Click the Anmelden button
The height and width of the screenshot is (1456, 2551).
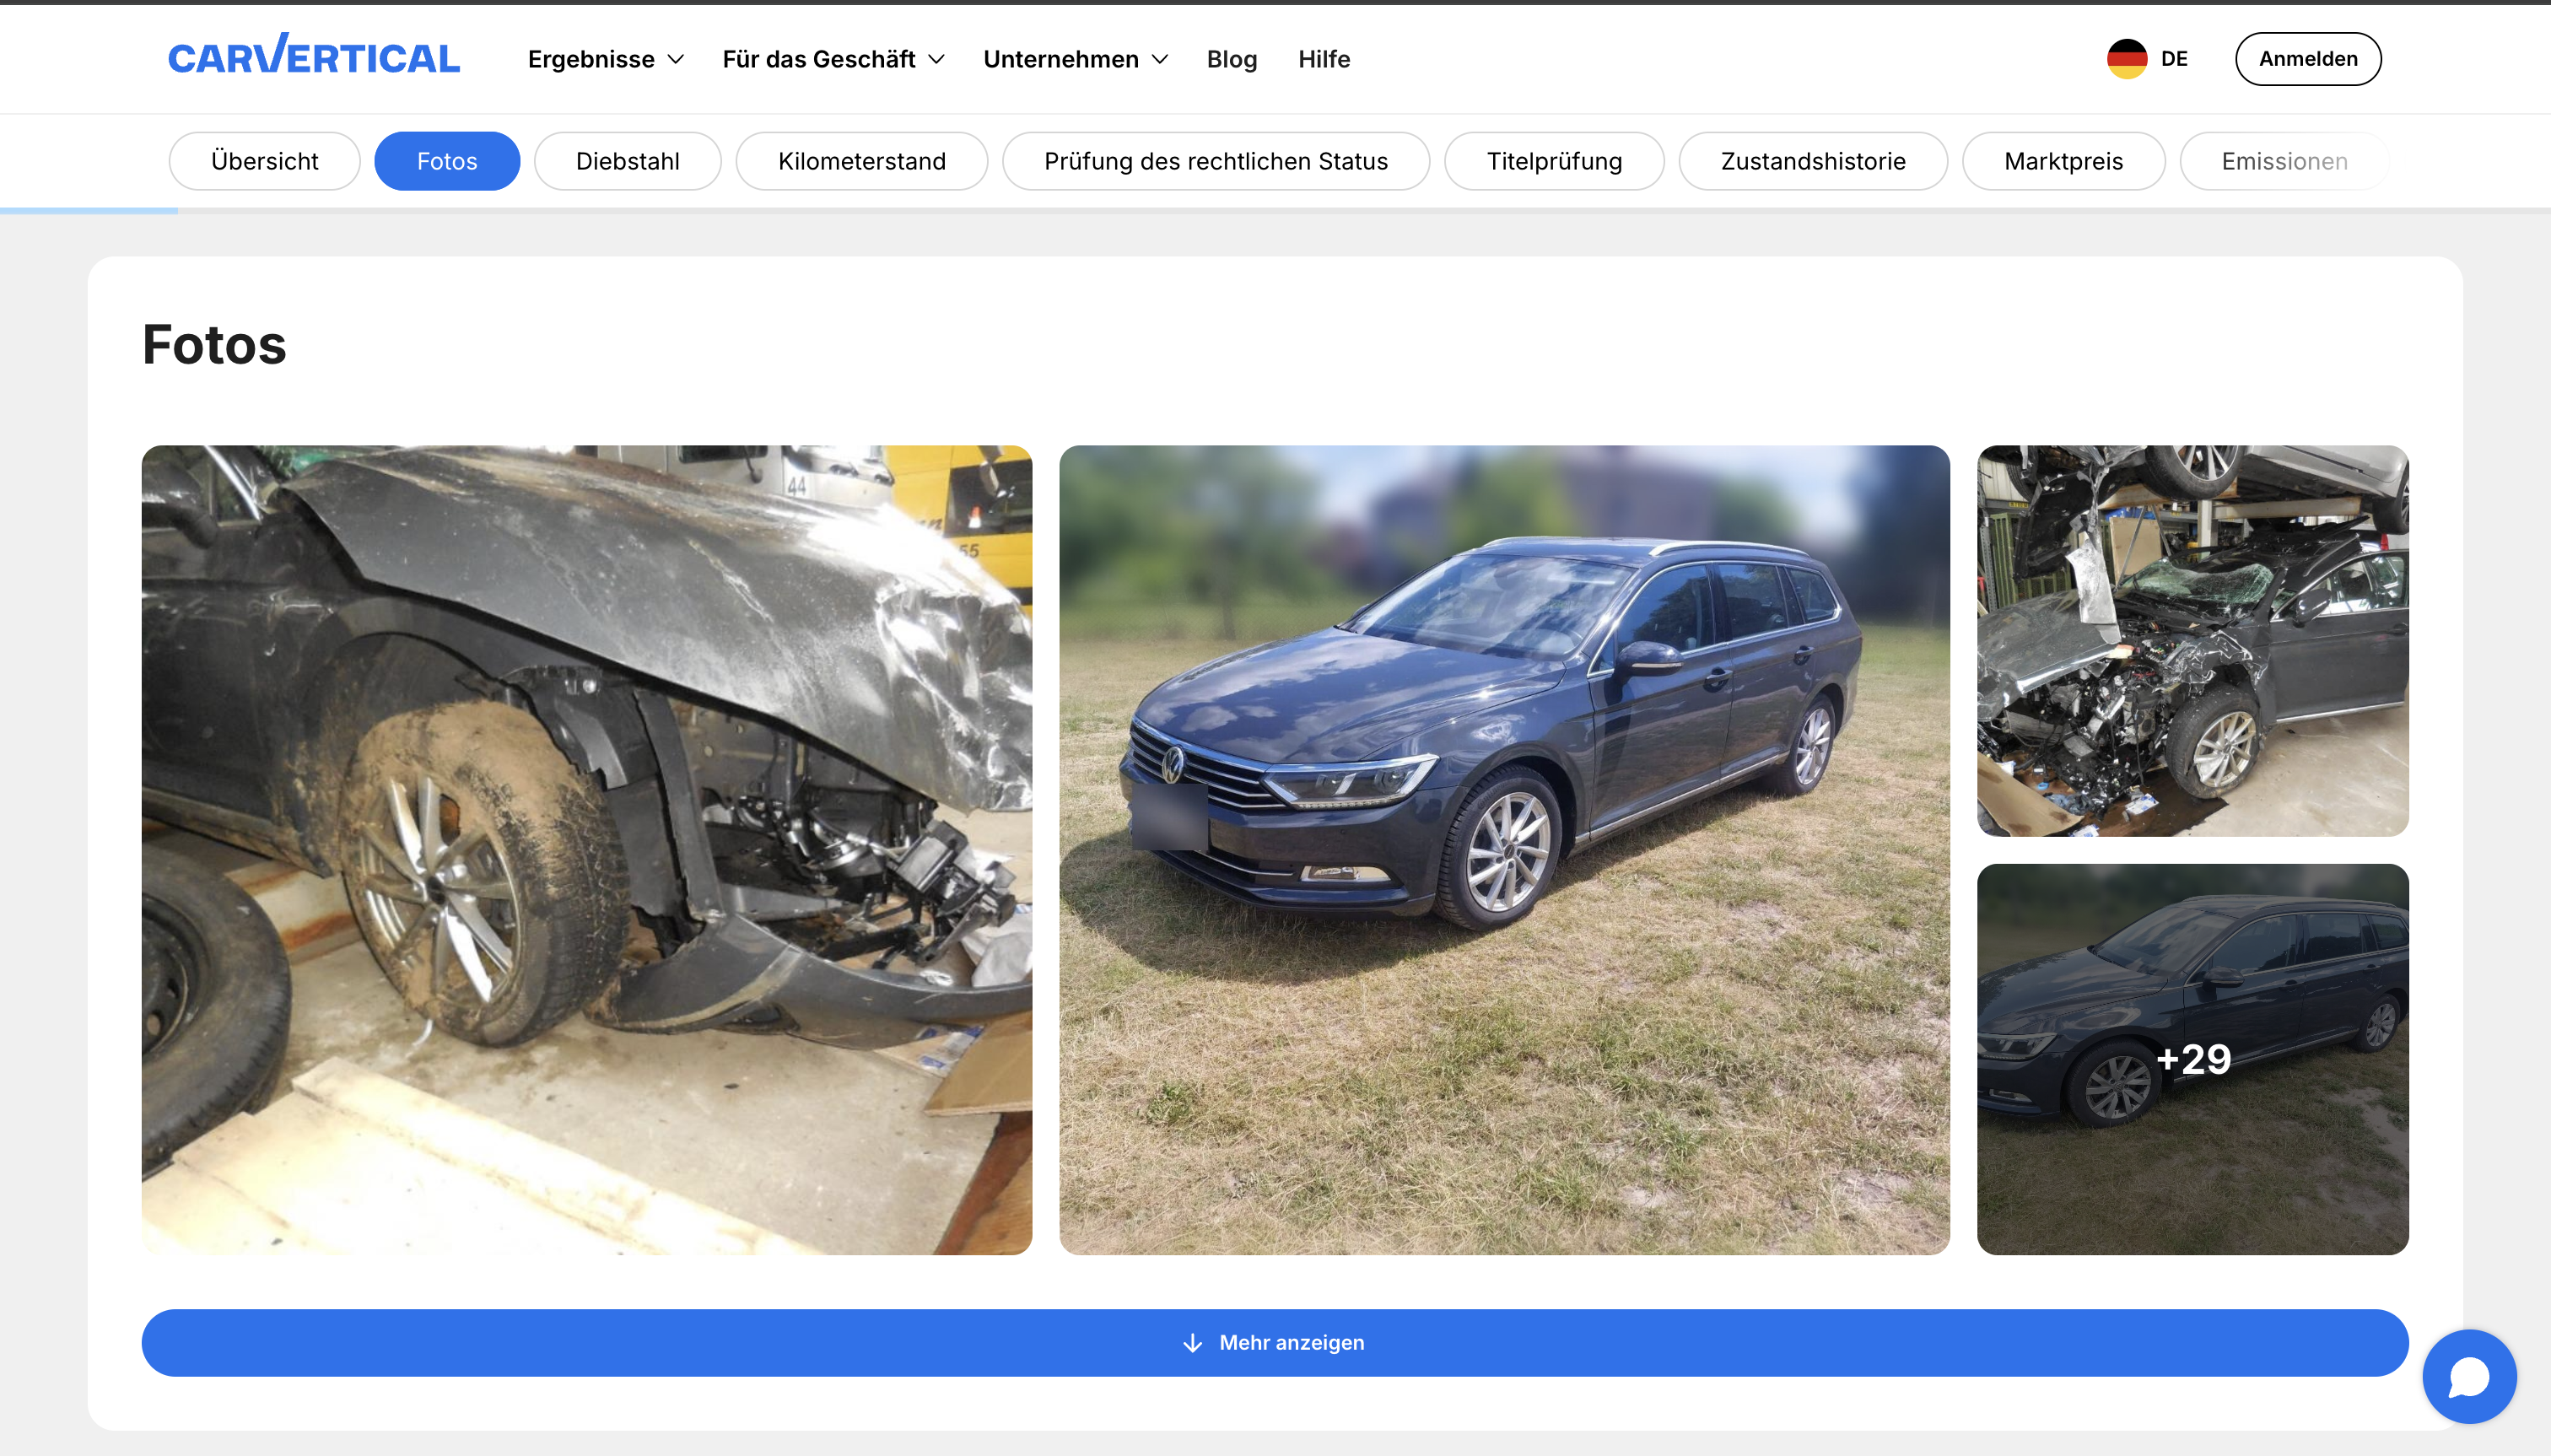[x=2307, y=58]
